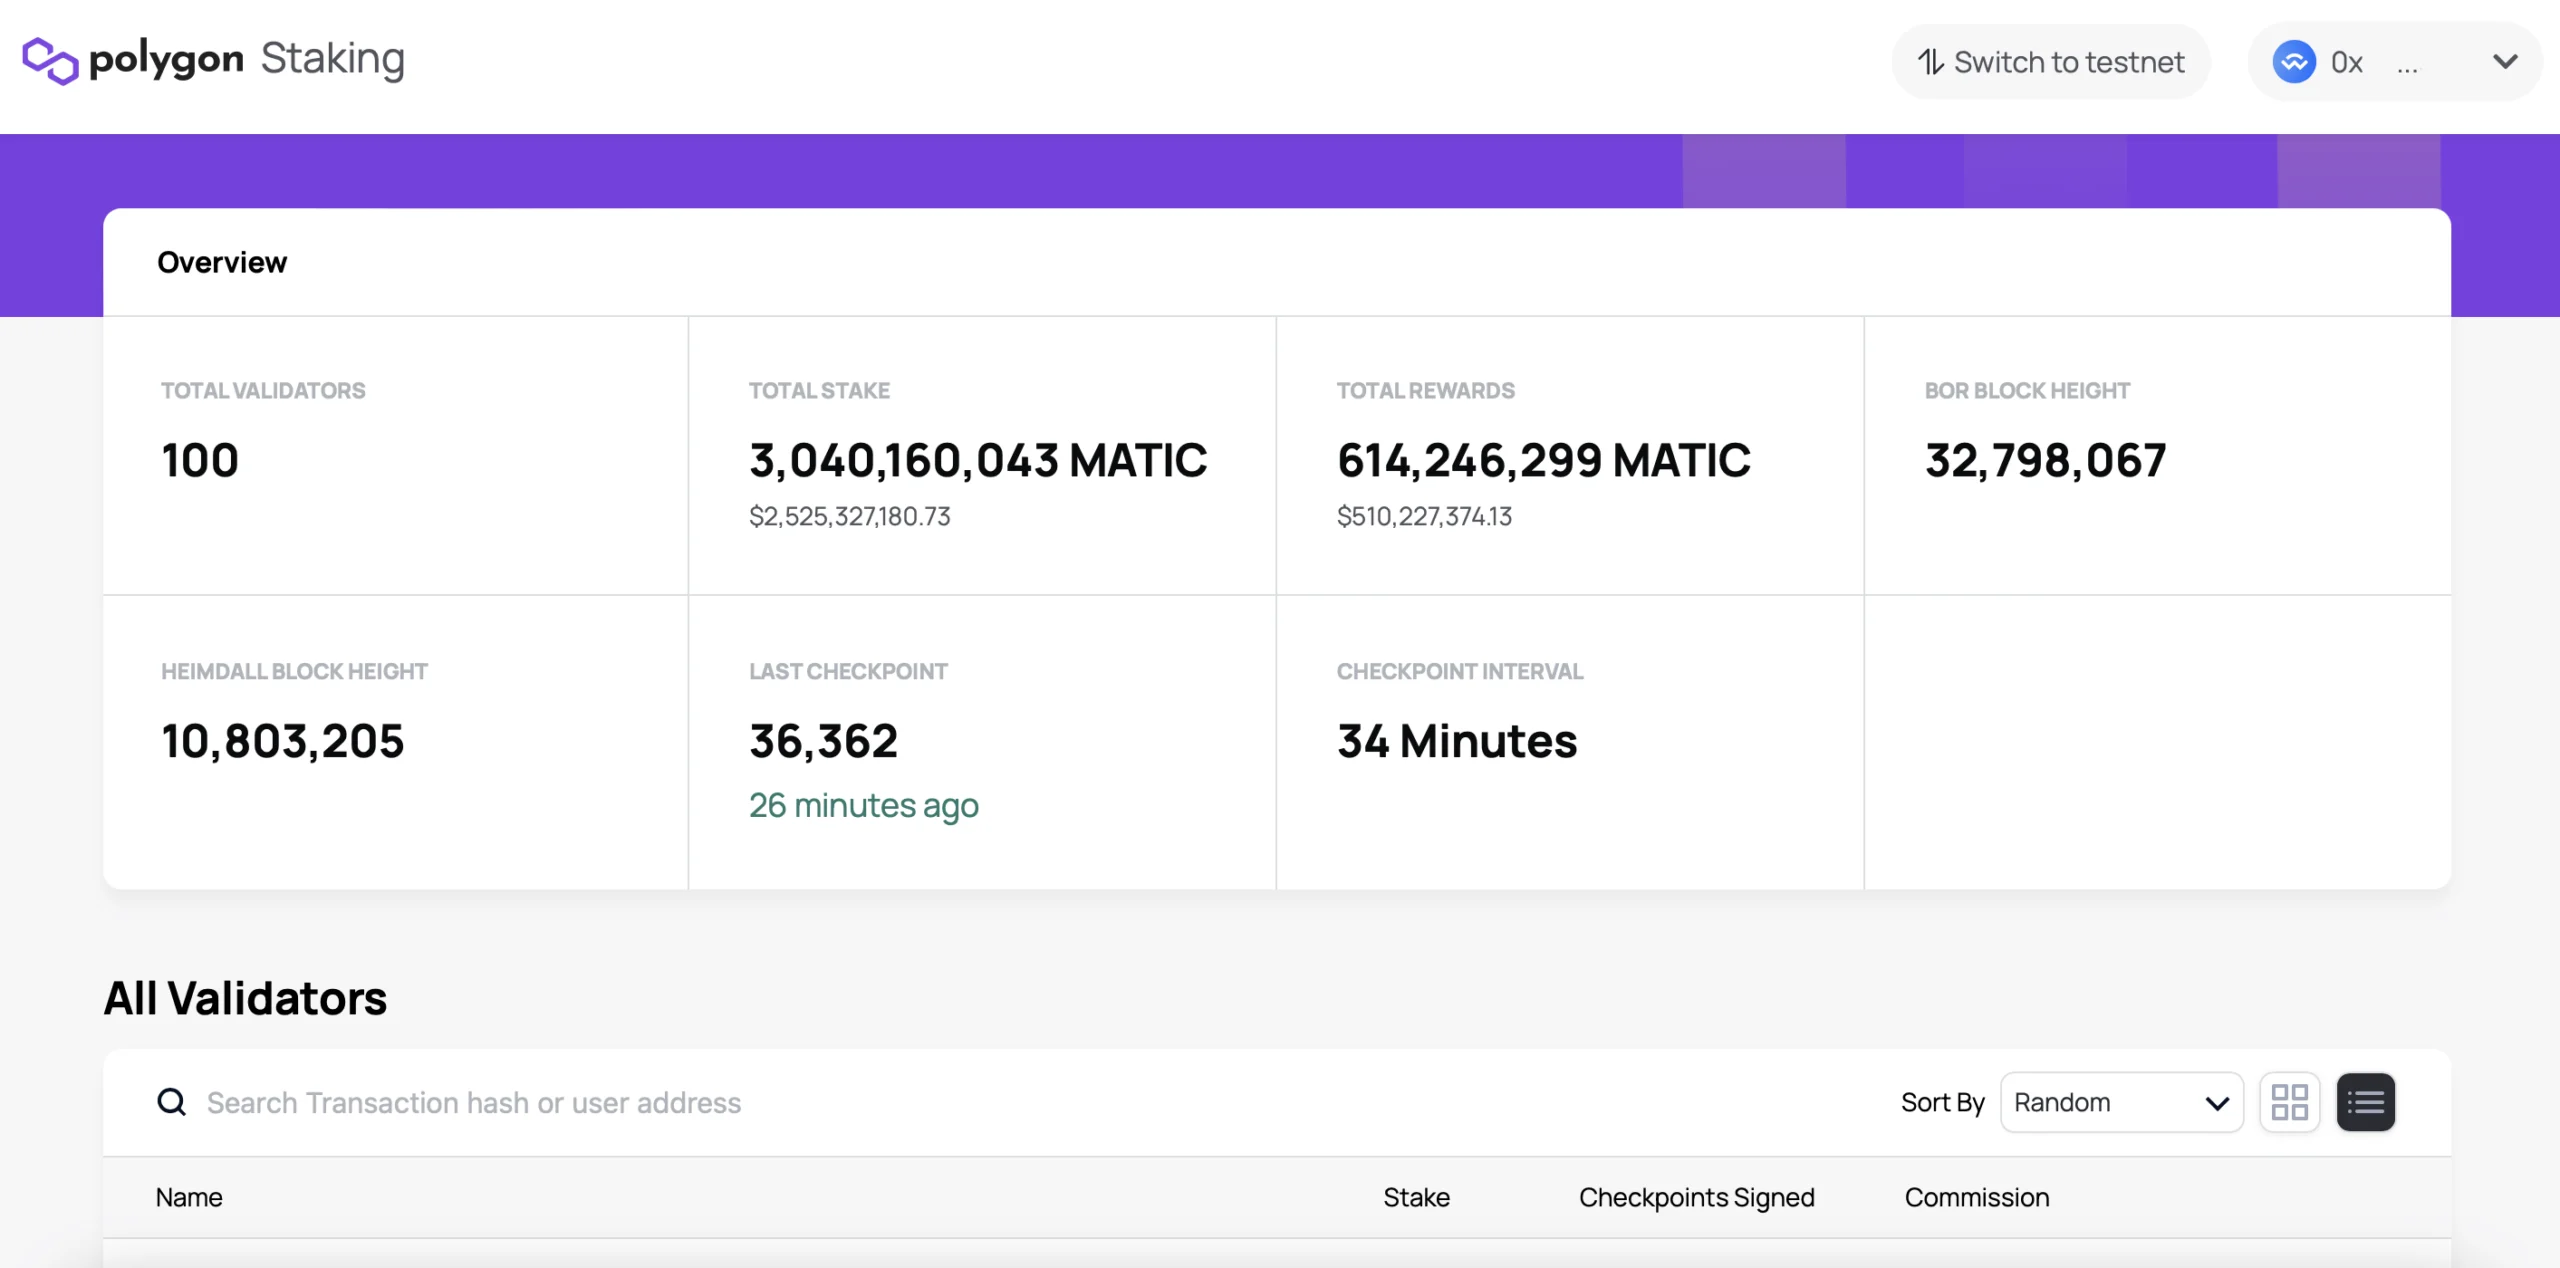2560x1268 pixels.
Task: Click the Name column header
Action: point(189,1197)
